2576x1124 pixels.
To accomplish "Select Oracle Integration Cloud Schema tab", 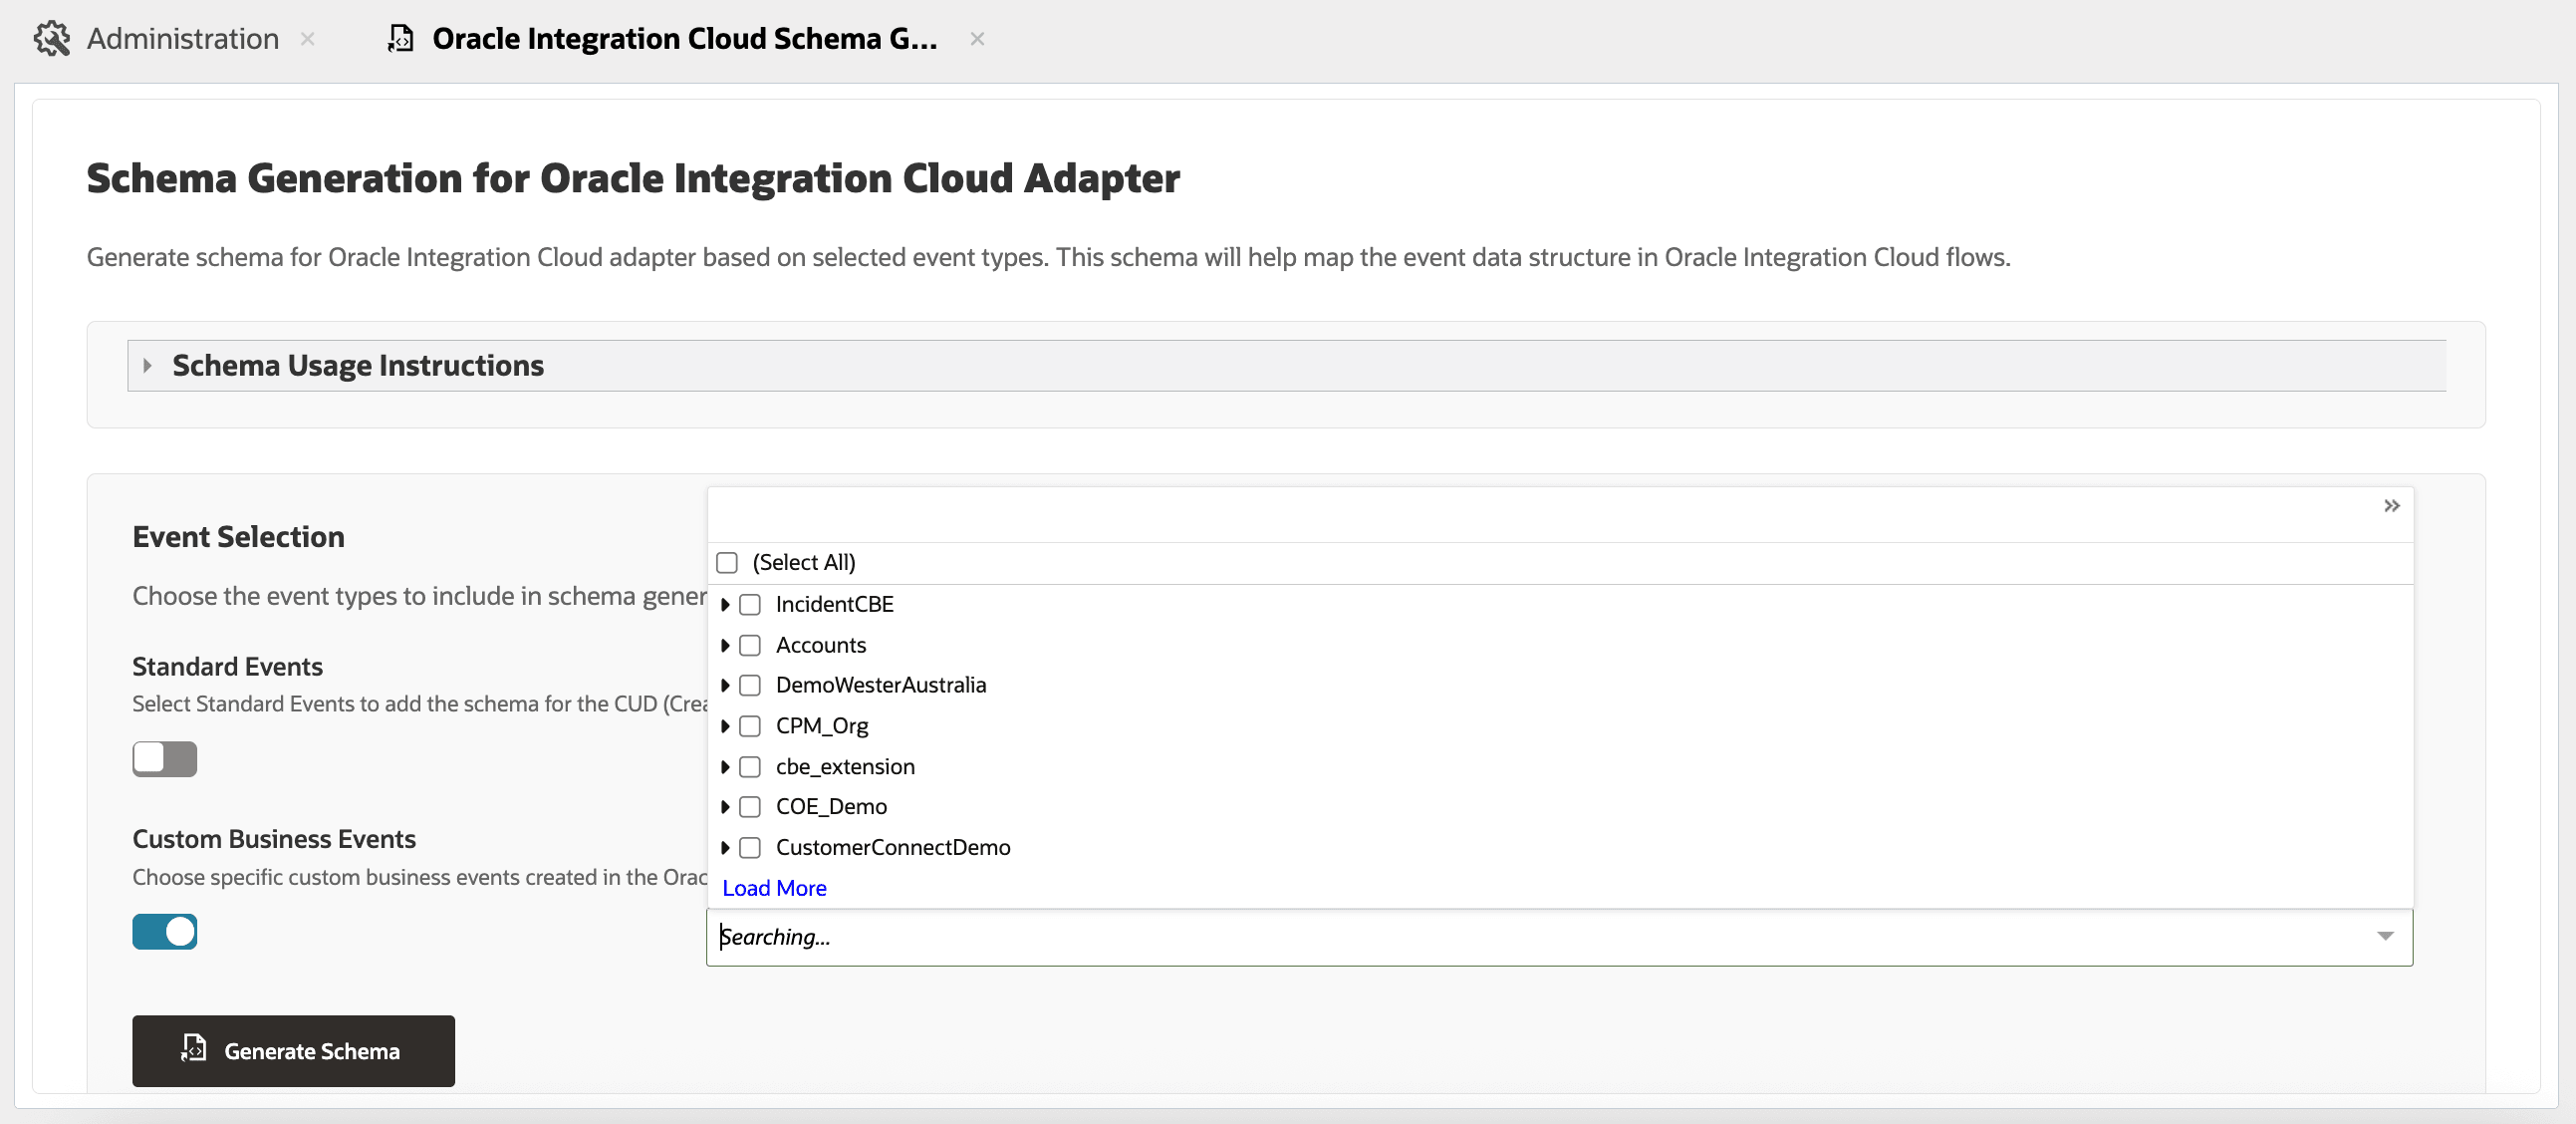I will [684, 39].
